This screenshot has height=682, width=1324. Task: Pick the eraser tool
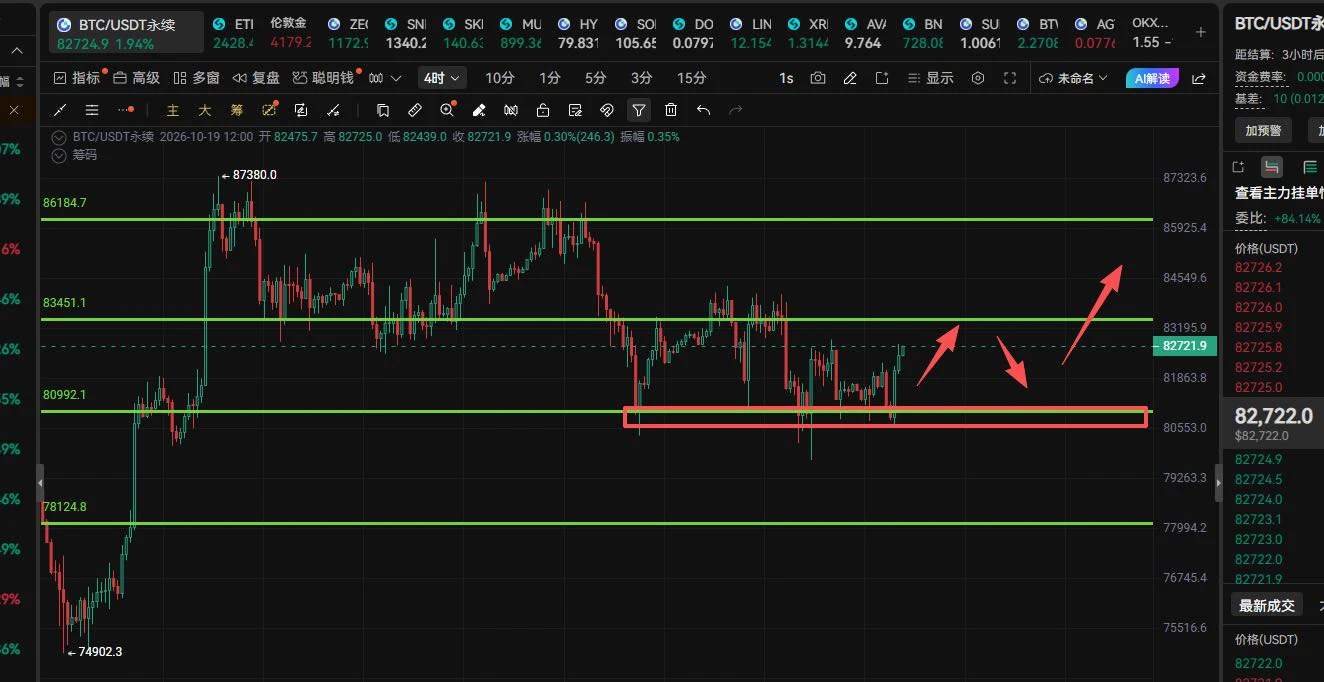pos(479,110)
